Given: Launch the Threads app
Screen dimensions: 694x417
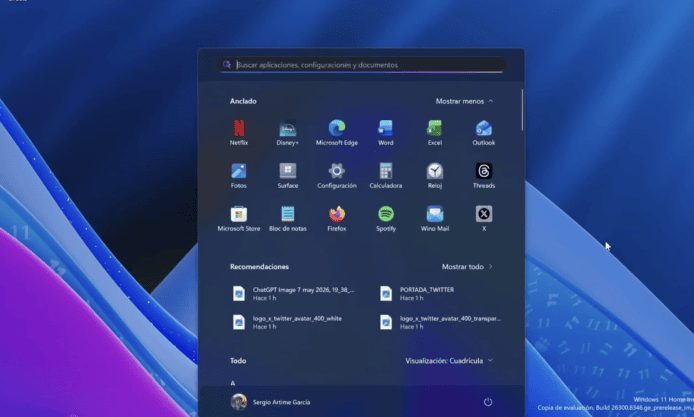Looking at the screenshot, I should click(x=484, y=175).
